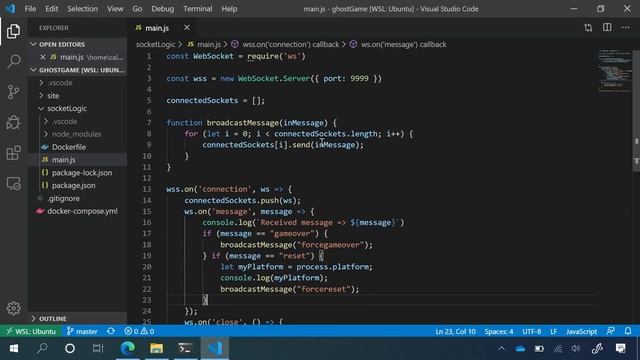Open the Go menu
Image resolution: width=640 pixels, height=360 pixels.
tap(137, 9)
